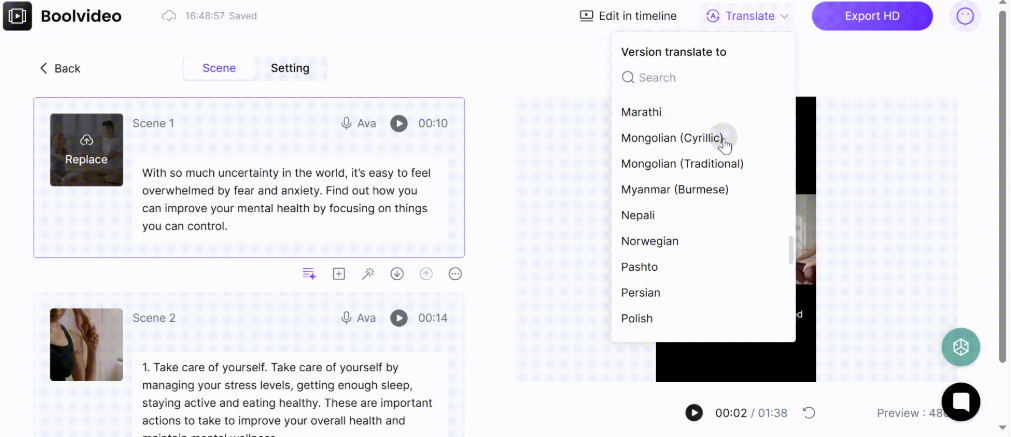Image resolution: width=1011 pixels, height=437 pixels.
Task: Replace Scene 1 thumbnail media
Action: (x=87, y=150)
